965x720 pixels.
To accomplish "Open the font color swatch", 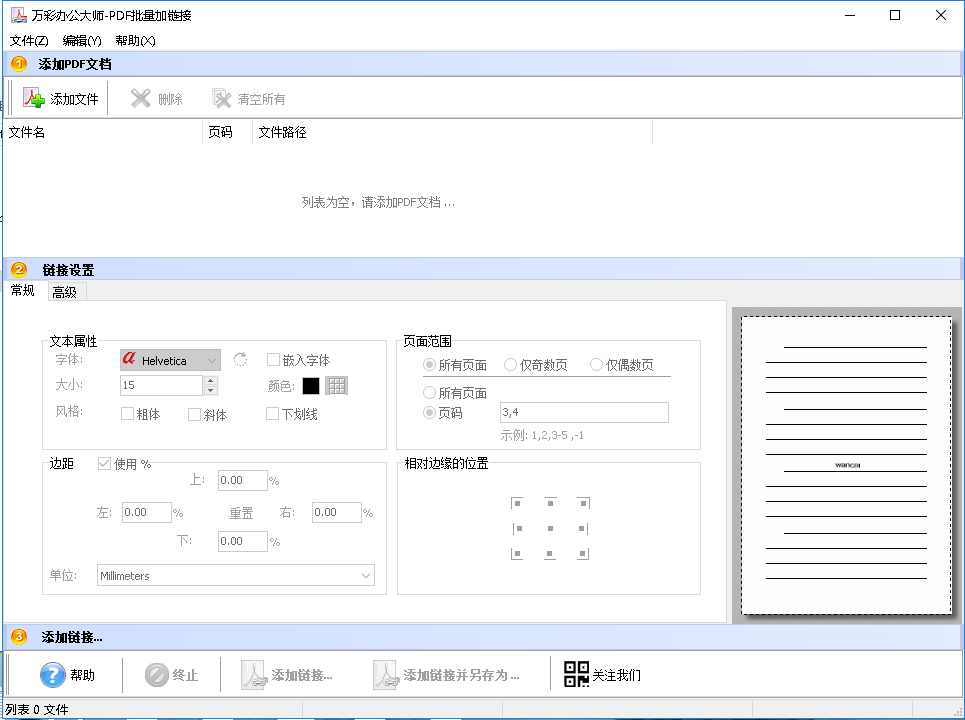I will 311,385.
